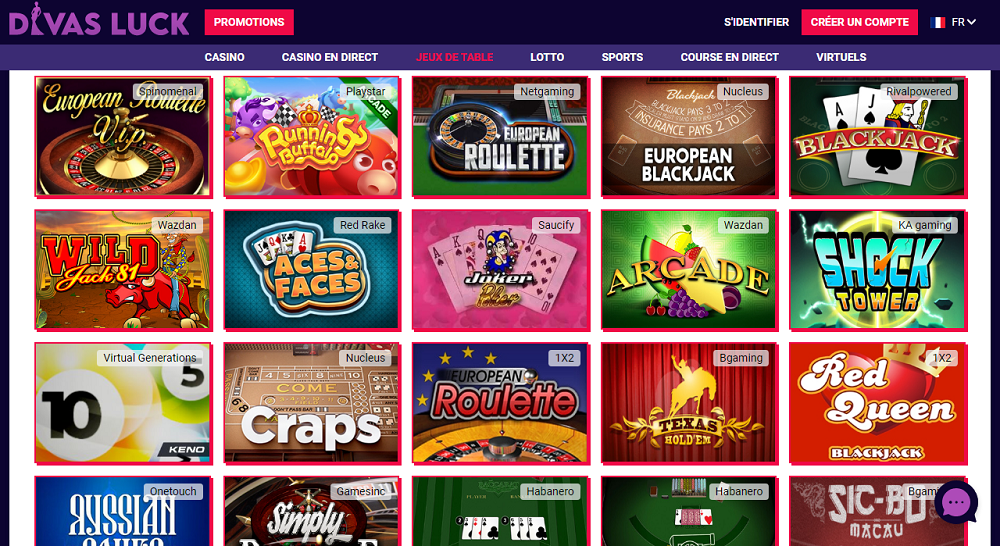The image size is (1000, 546).
Task: Switch to the Casino en direct tab
Action: tap(330, 57)
